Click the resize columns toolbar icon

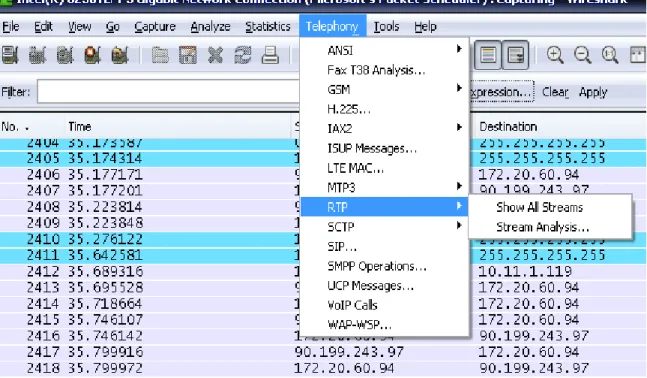point(638,55)
